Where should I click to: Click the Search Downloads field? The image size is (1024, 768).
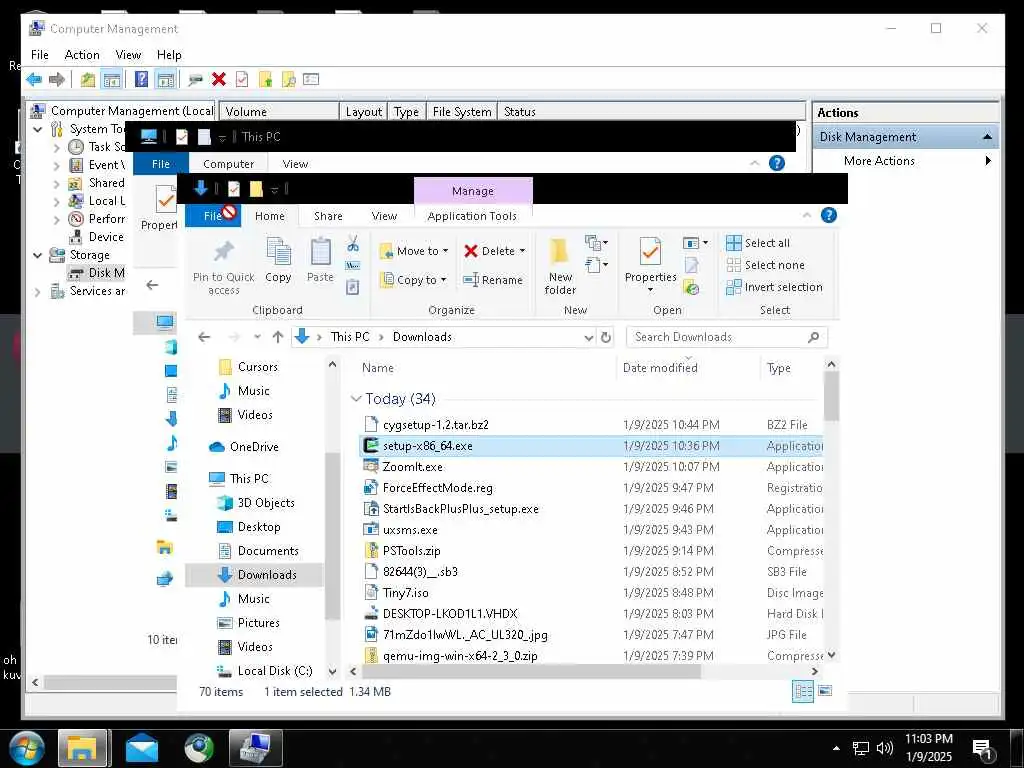coord(726,337)
